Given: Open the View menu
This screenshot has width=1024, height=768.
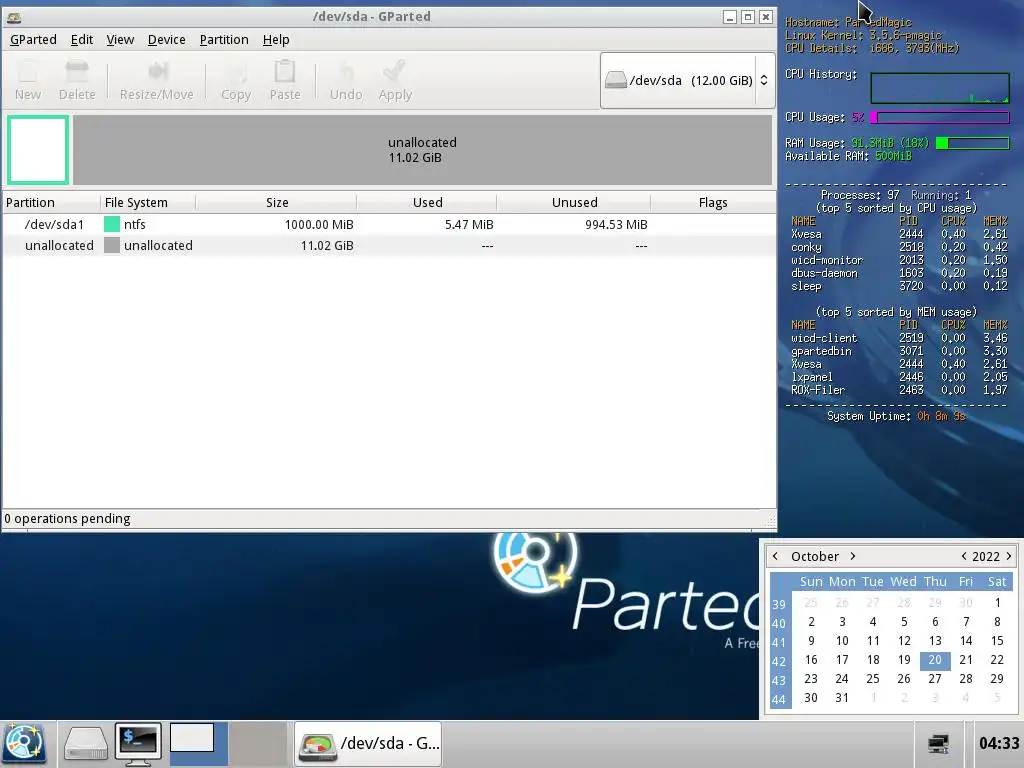Looking at the screenshot, I should click(x=120, y=40).
